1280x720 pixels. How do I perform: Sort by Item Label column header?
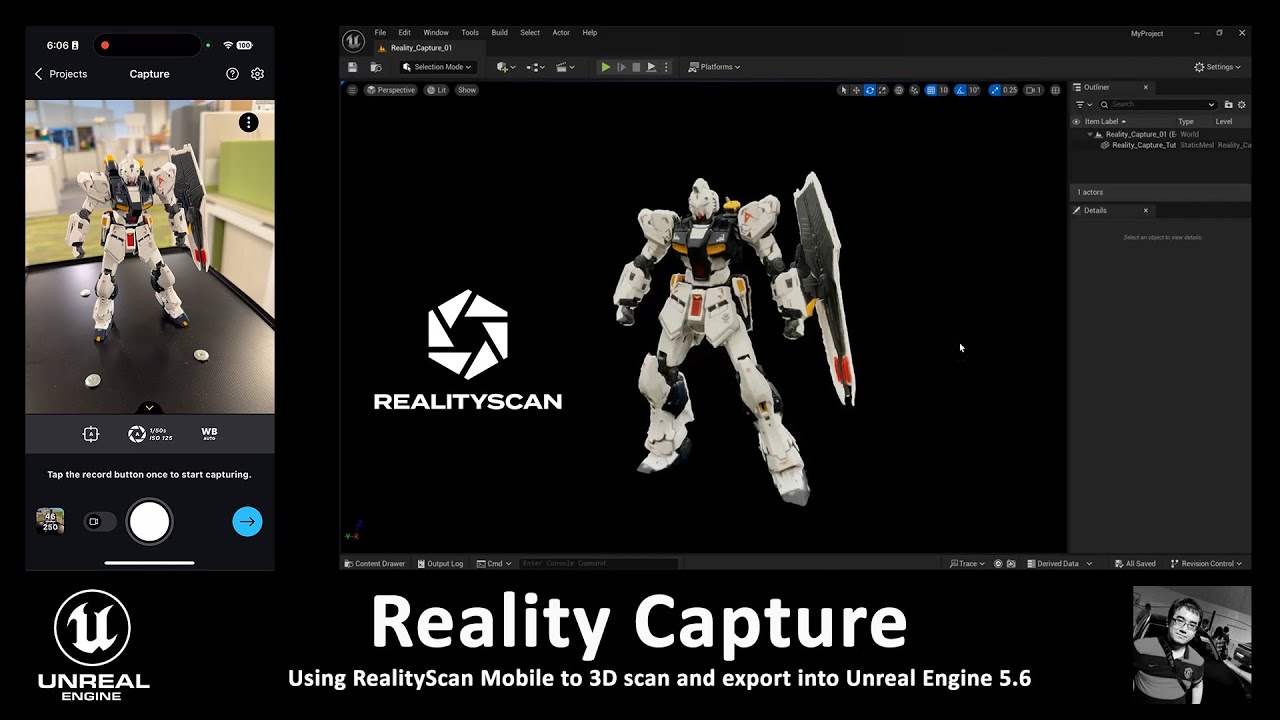coord(1105,122)
